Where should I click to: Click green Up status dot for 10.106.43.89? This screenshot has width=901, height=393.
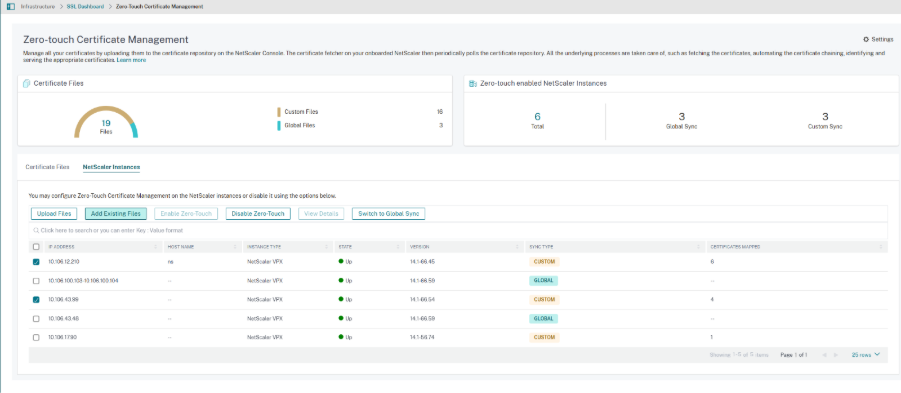click(x=341, y=299)
